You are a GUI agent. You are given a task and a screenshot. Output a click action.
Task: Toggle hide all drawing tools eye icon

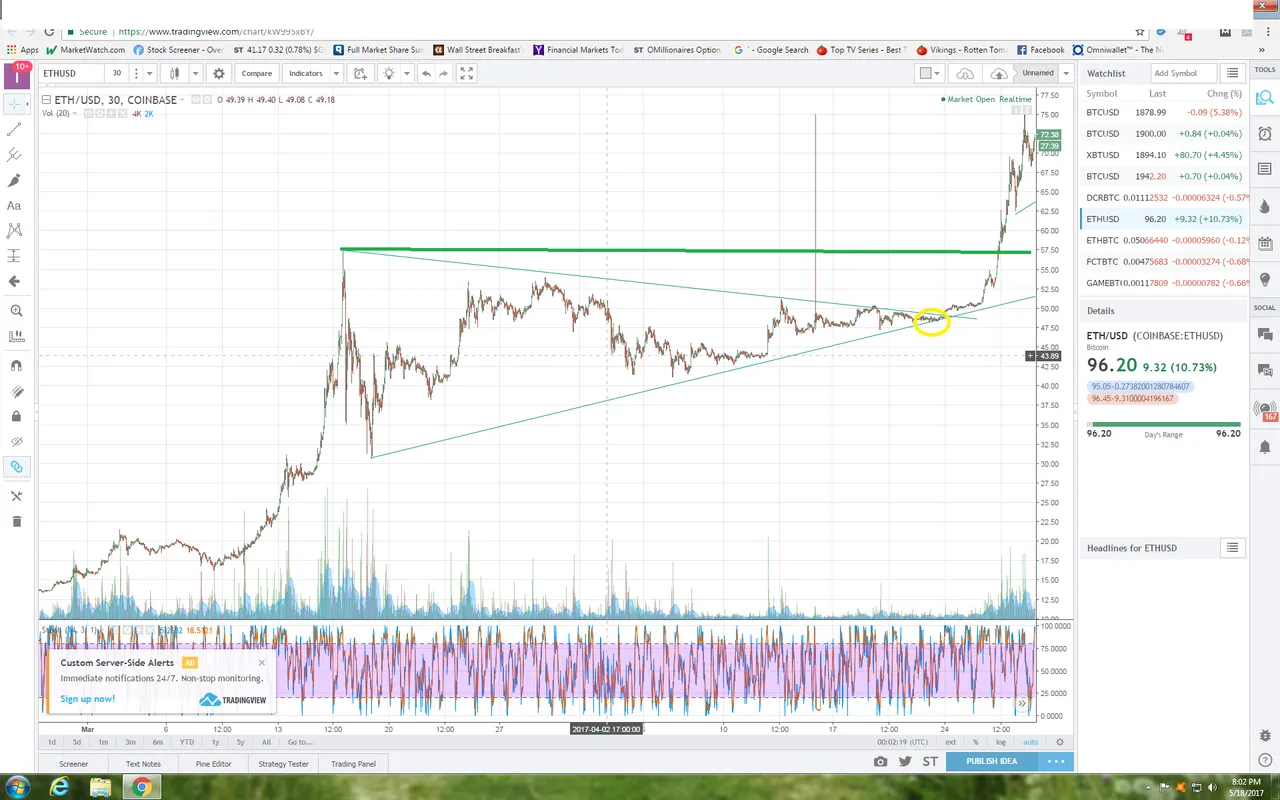(14, 441)
